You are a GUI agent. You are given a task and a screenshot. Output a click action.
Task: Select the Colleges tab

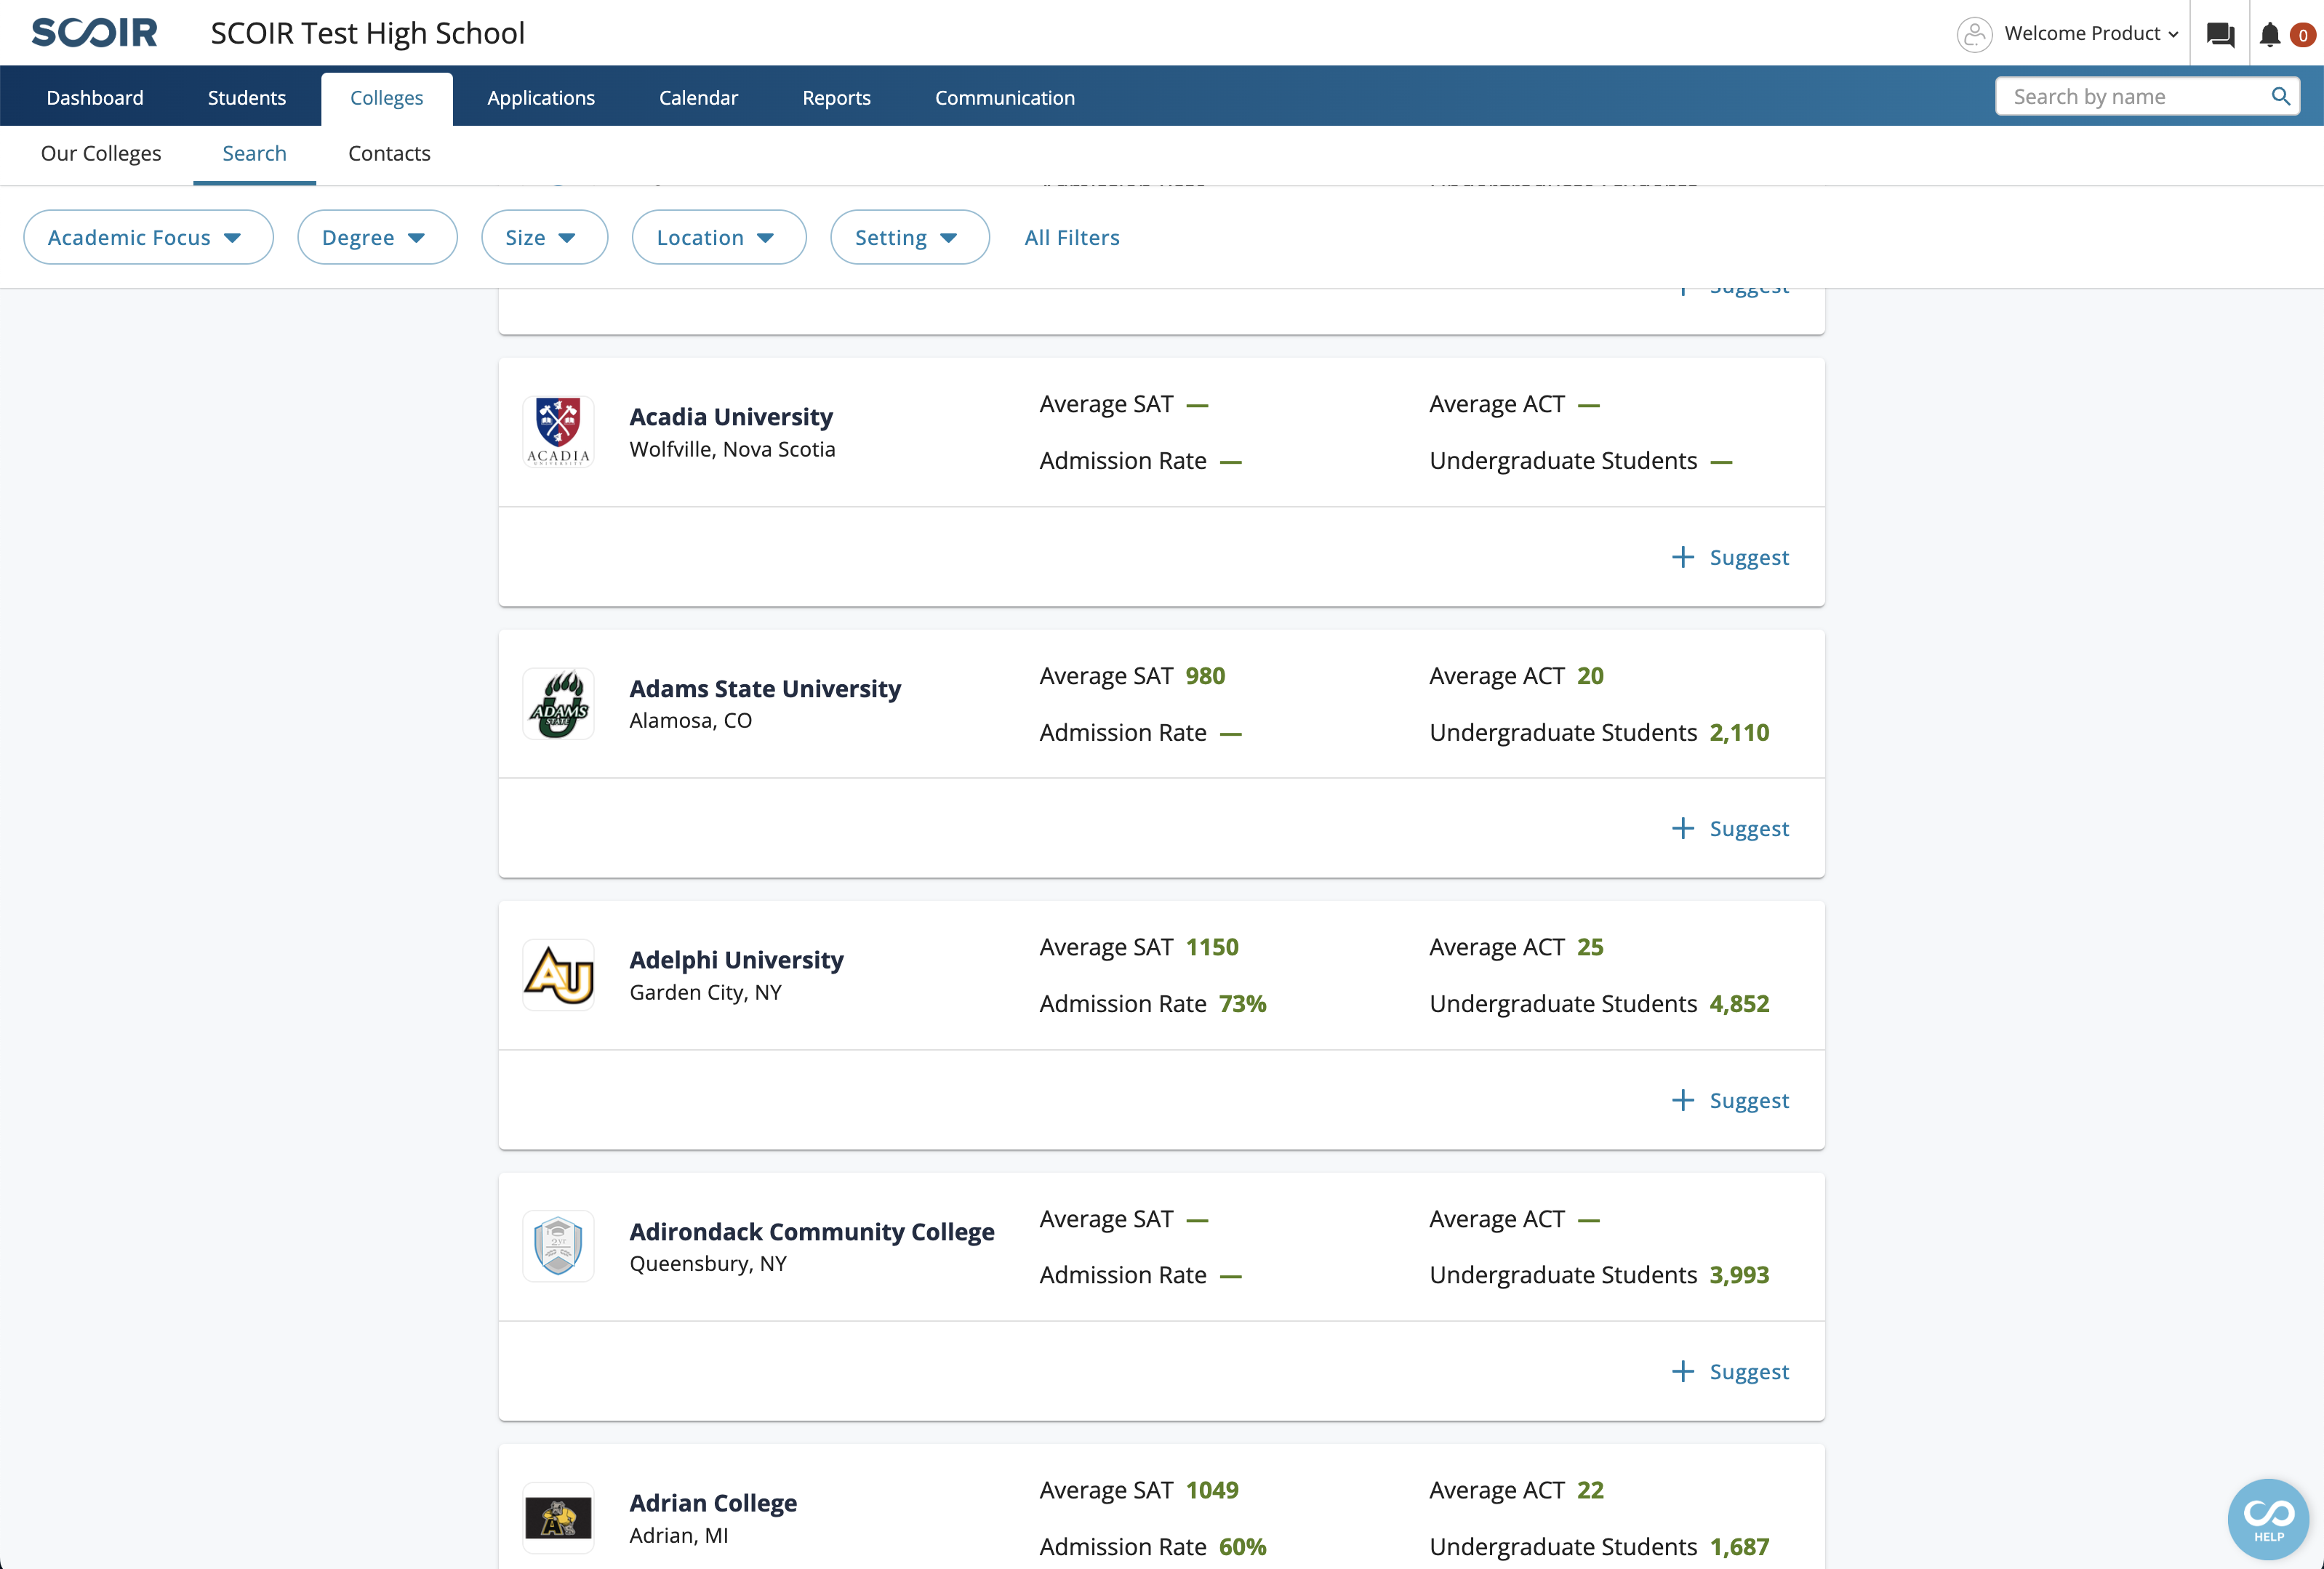coord(387,98)
